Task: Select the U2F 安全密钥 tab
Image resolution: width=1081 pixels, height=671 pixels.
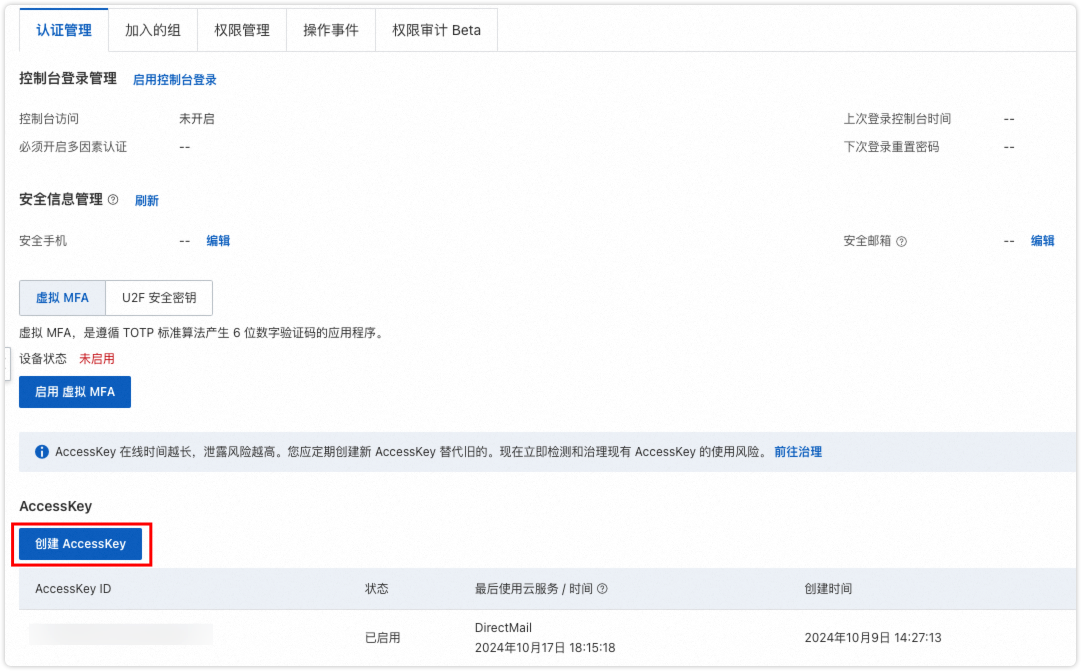Action: pos(159,298)
